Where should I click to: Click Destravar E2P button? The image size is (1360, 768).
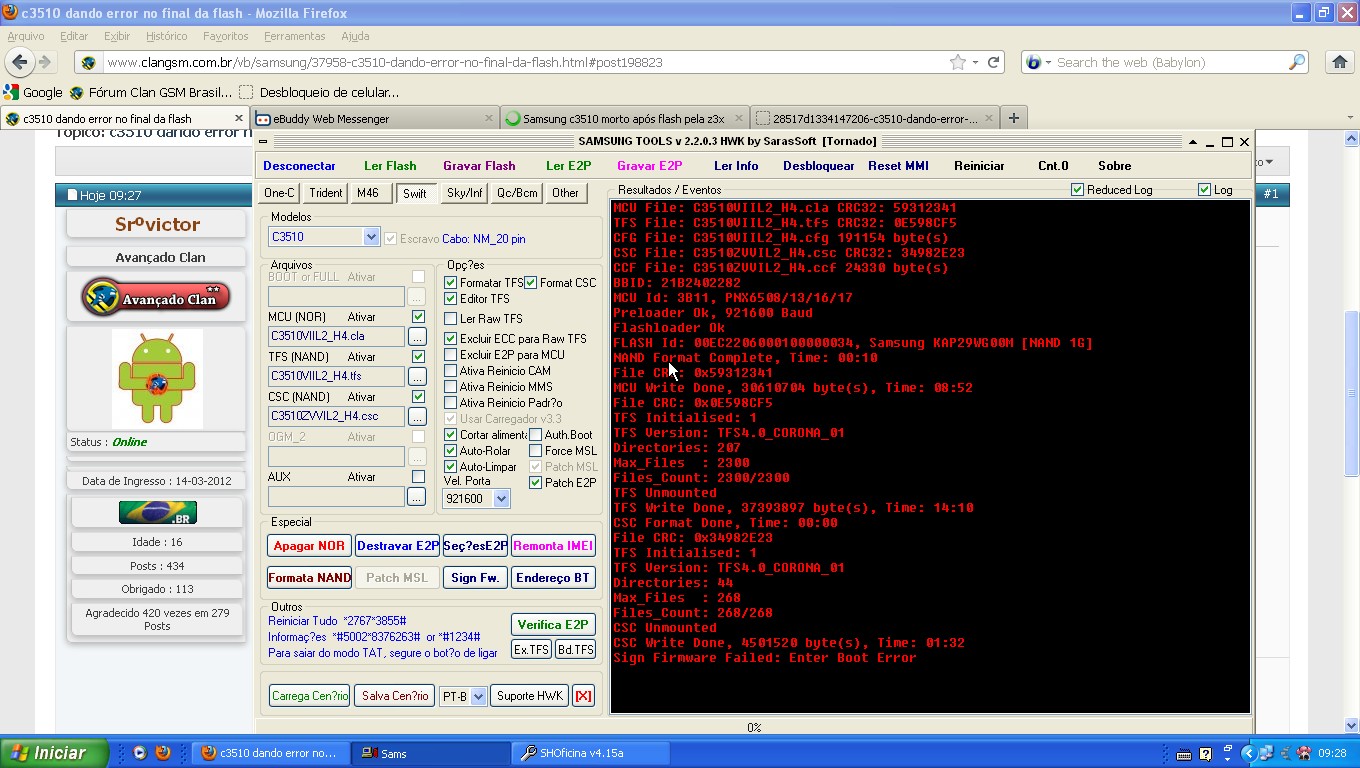tap(397, 546)
